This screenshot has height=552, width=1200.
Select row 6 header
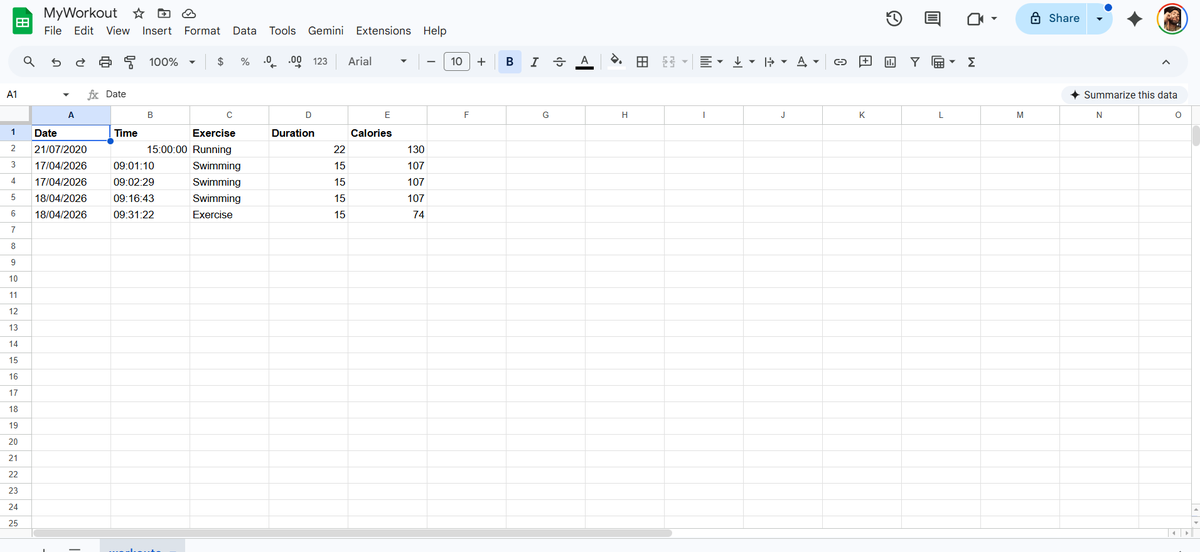click(x=13, y=214)
